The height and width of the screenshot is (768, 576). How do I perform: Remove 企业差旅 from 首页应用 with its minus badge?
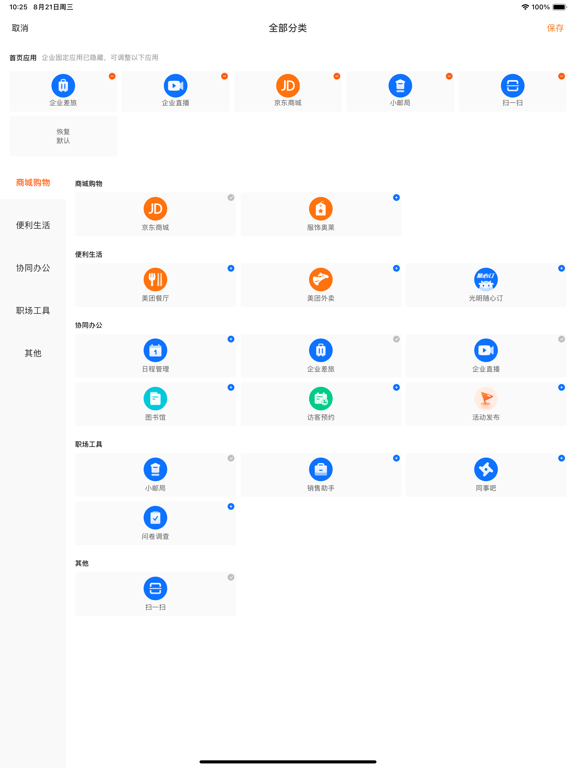click(x=112, y=76)
